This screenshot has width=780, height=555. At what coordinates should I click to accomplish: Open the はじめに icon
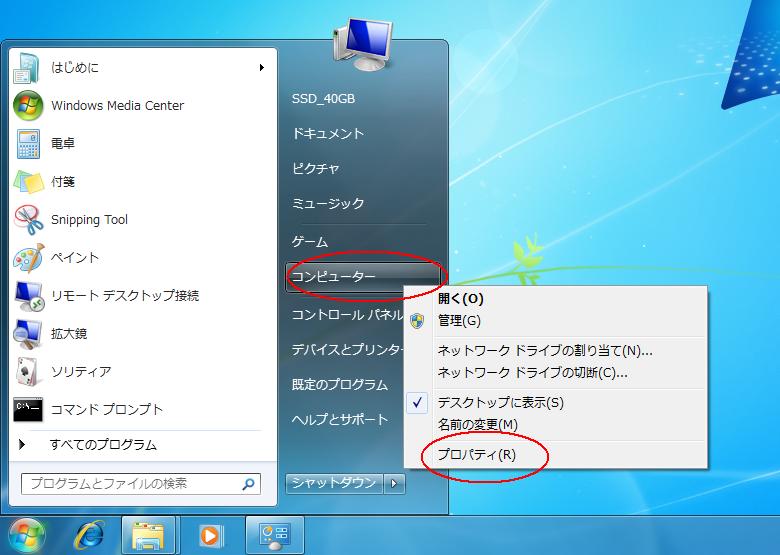click(x=28, y=68)
